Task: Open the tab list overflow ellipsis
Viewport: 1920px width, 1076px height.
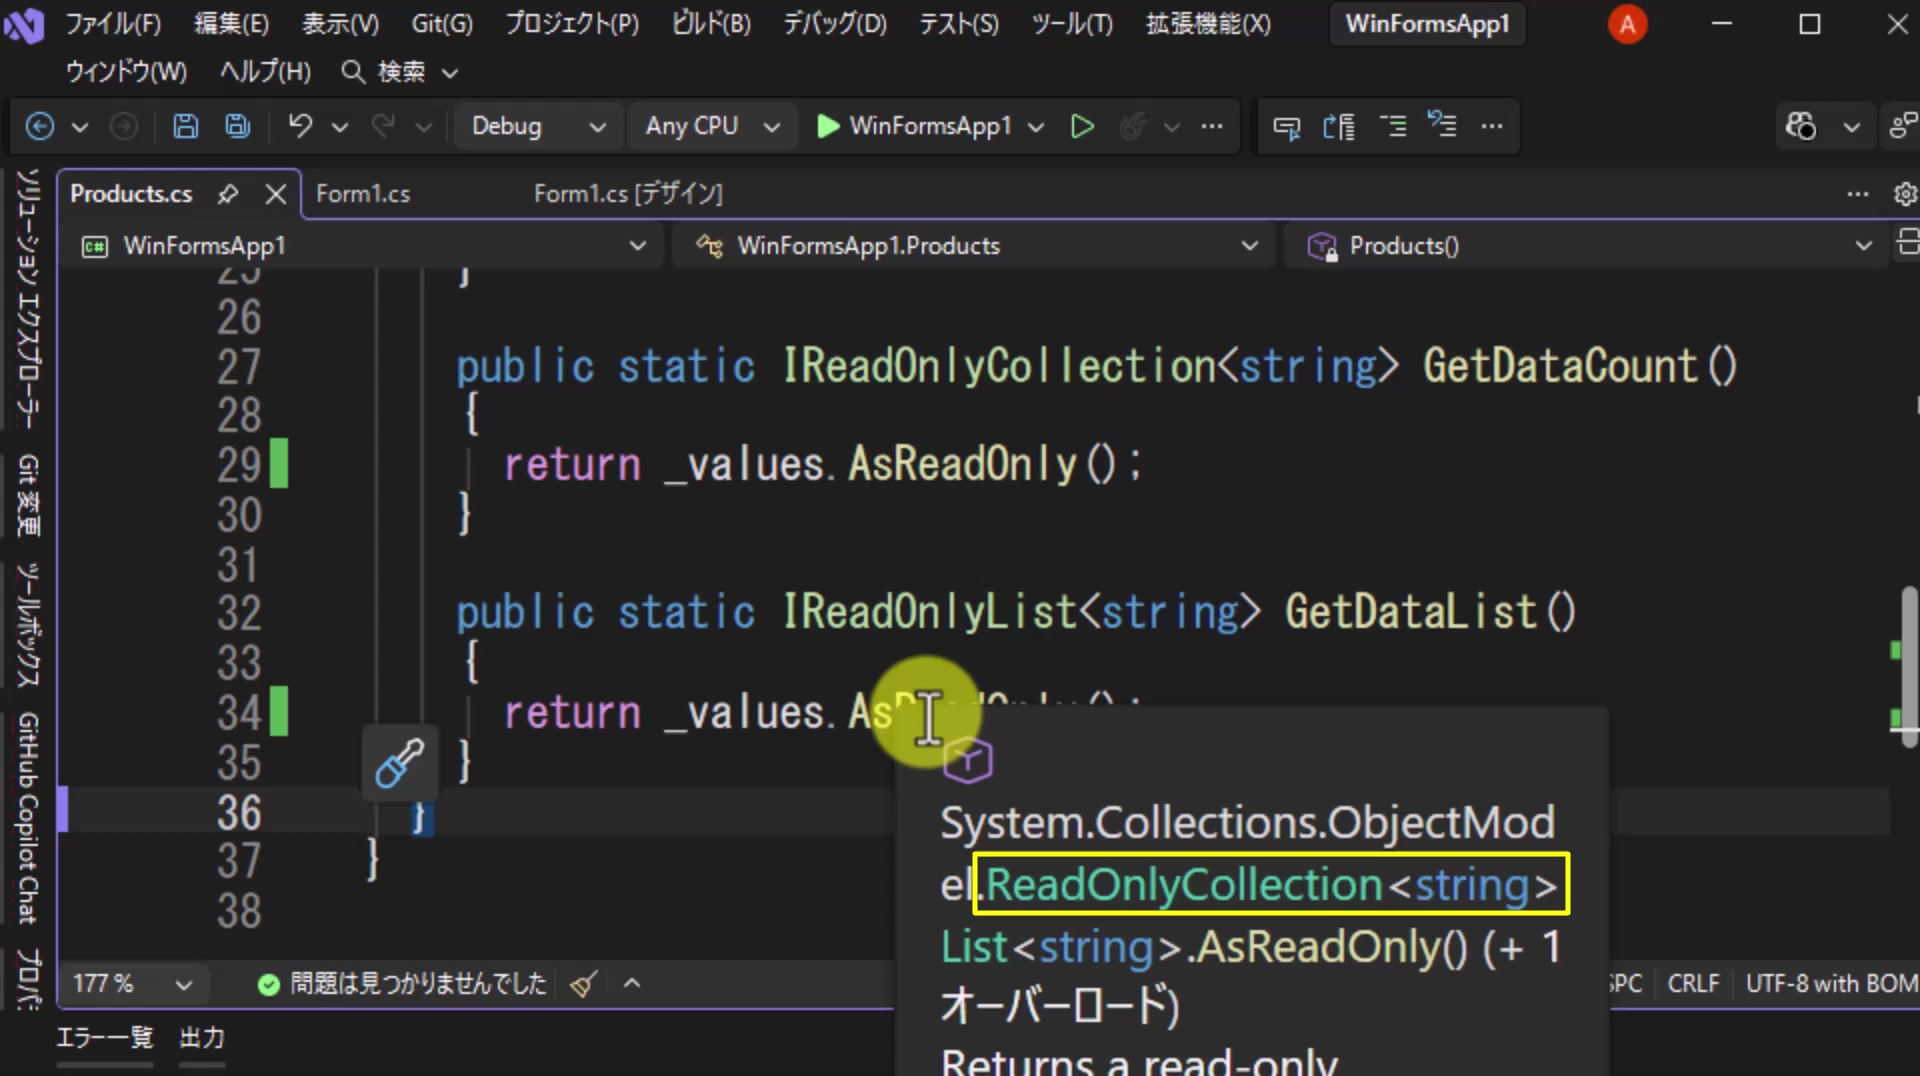Action: tap(1857, 194)
